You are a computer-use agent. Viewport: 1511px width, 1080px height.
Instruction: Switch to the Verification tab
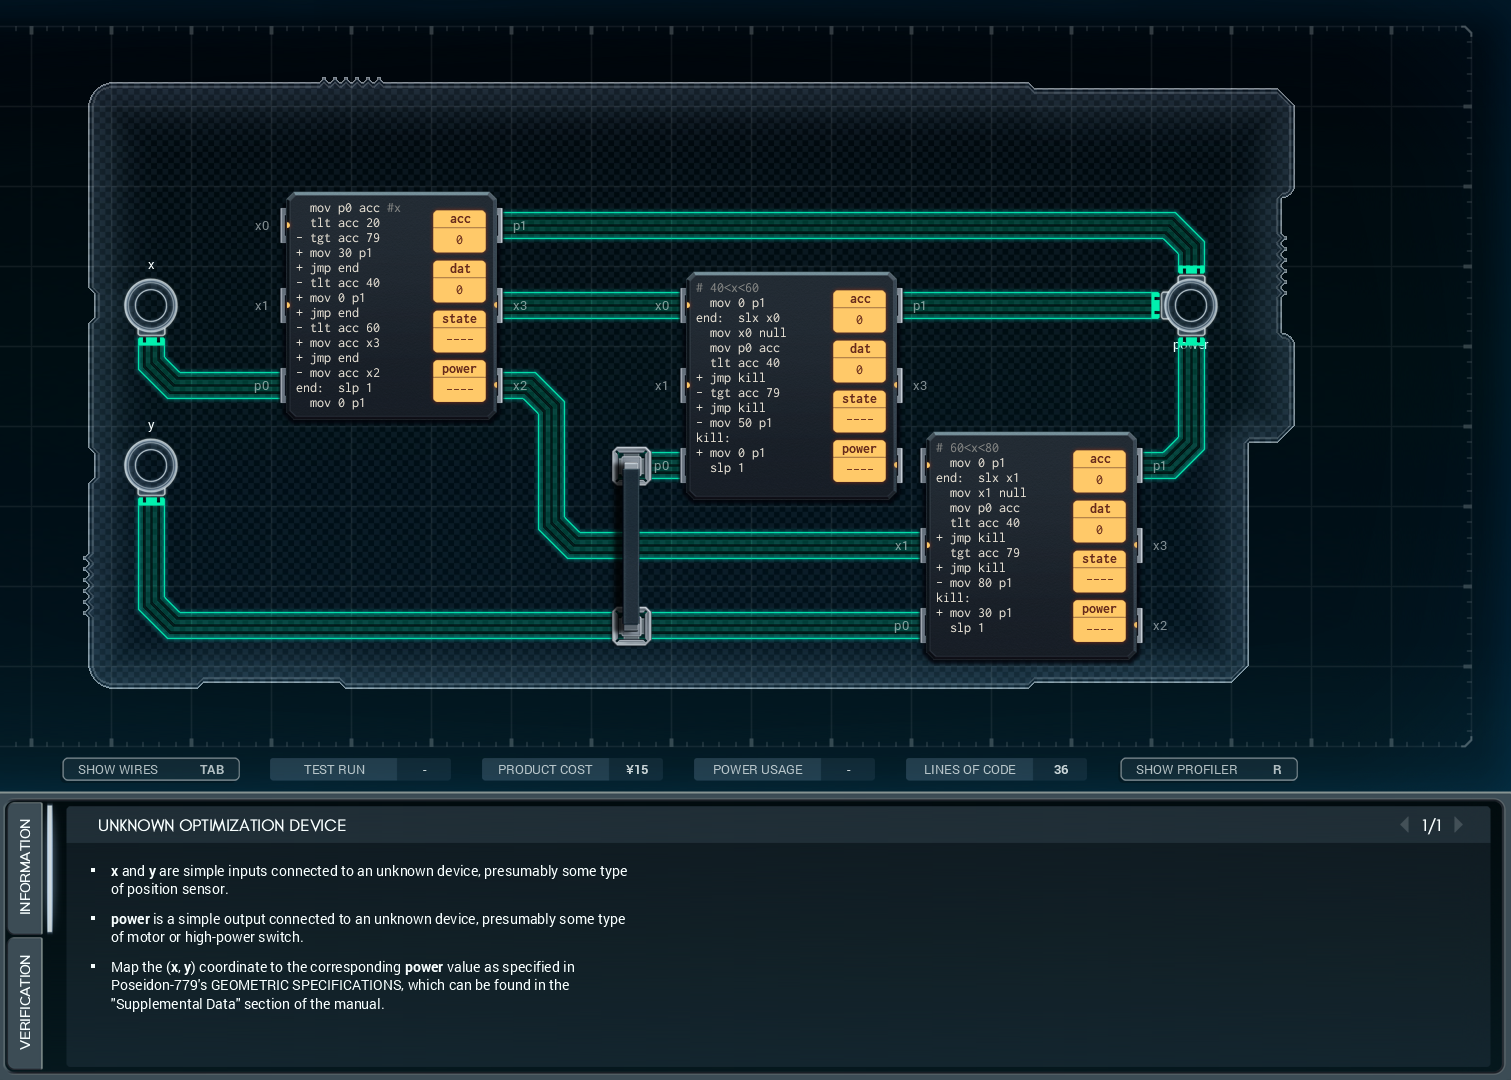(25, 1001)
